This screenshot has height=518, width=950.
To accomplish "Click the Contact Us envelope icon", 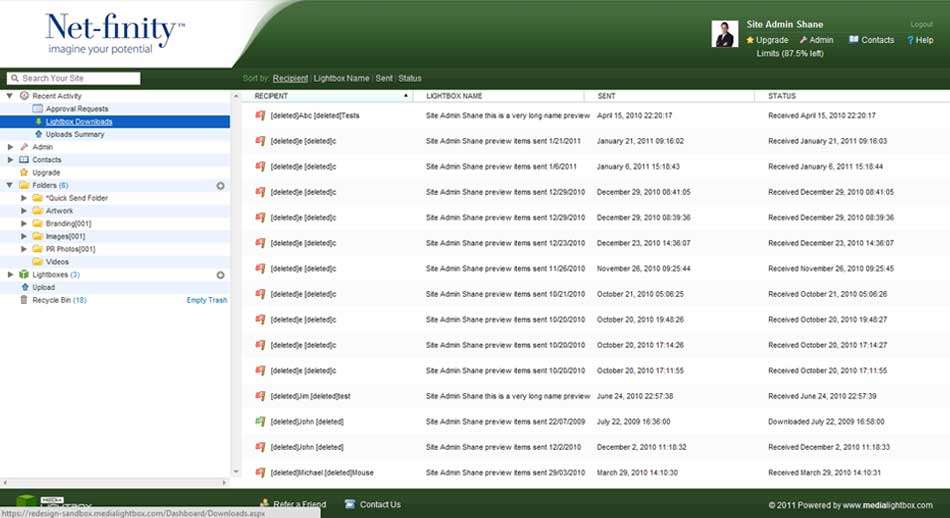I will (x=350, y=504).
